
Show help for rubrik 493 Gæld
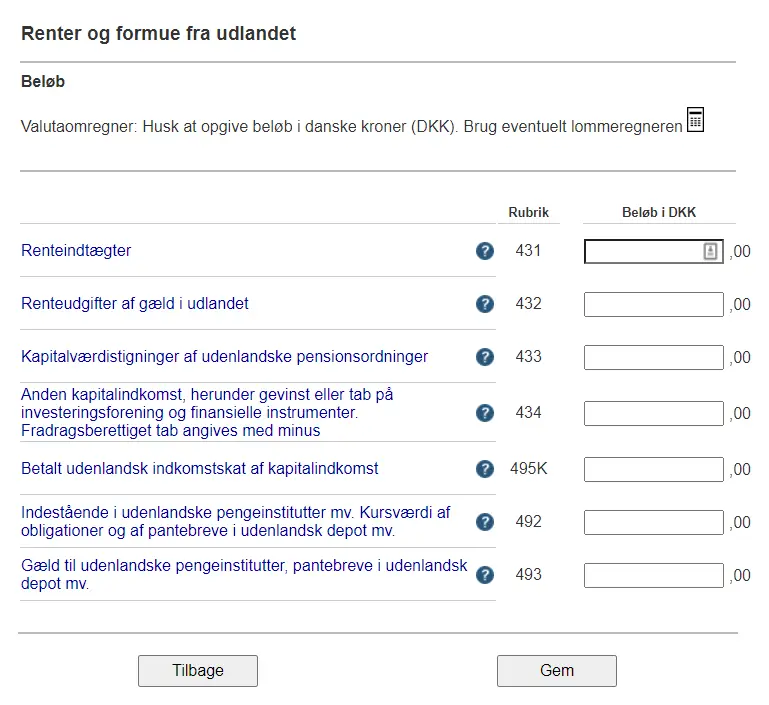coord(485,575)
